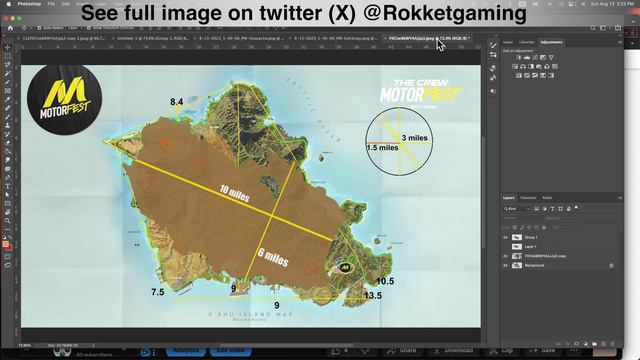Select the Lasso tool
The height and width of the screenshot is (360, 640).
click(7, 65)
